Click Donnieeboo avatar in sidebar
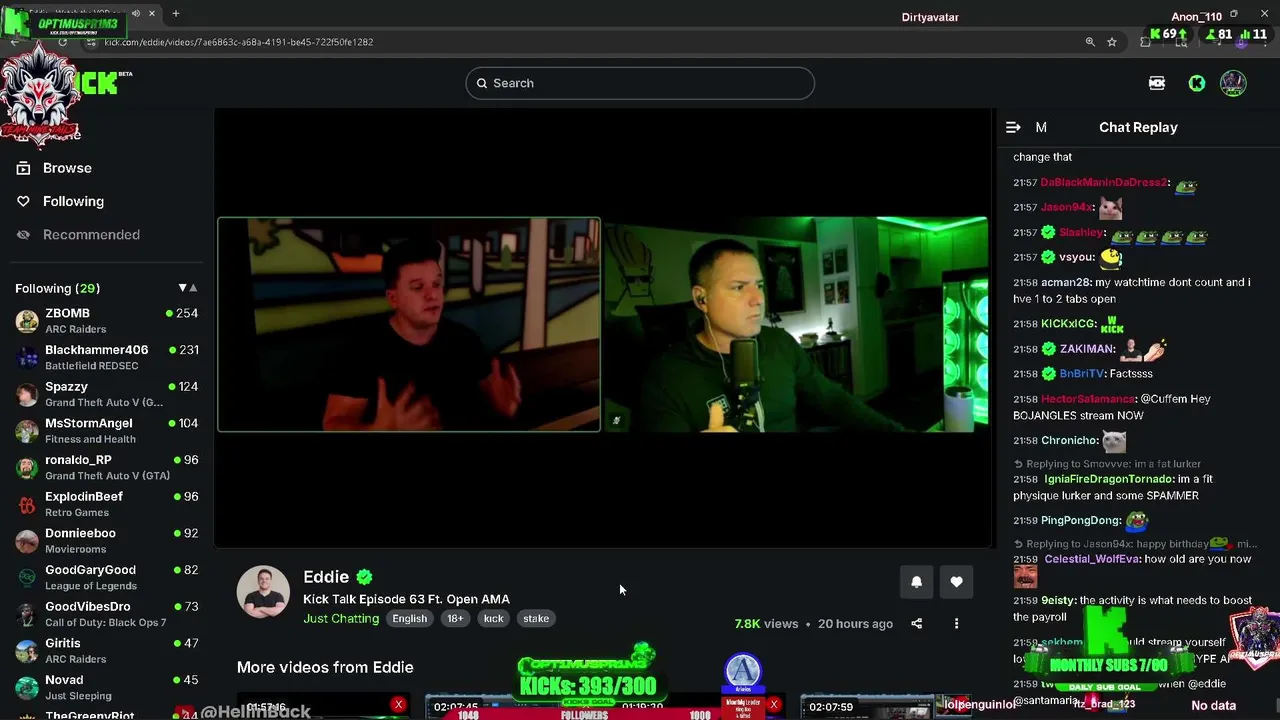The width and height of the screenshot is (1280, 720). (27, 541)
